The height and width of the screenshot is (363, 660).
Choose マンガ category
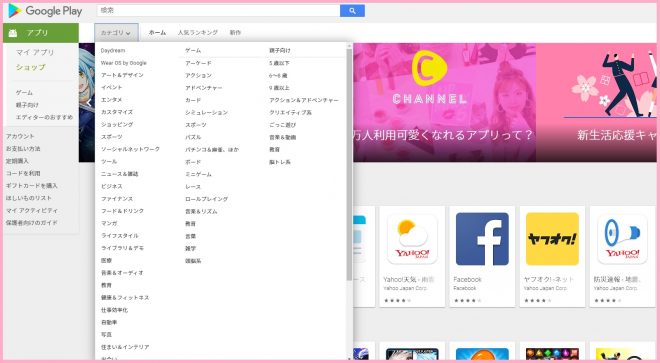[109, 223]
